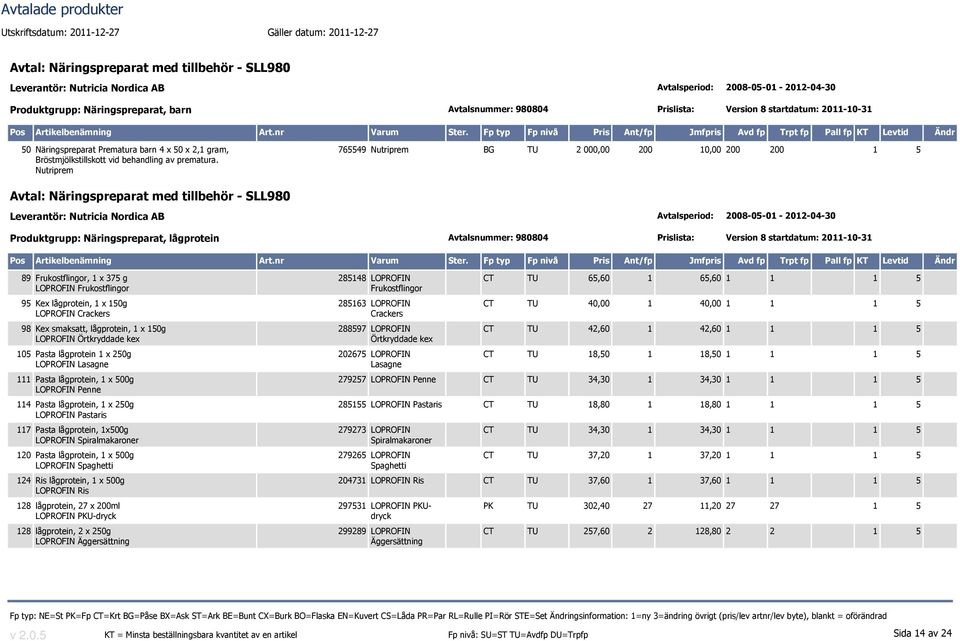The width and height of the screenshot is (960, 641).
Task: Select article number 765549
Action: coord(352,149)
